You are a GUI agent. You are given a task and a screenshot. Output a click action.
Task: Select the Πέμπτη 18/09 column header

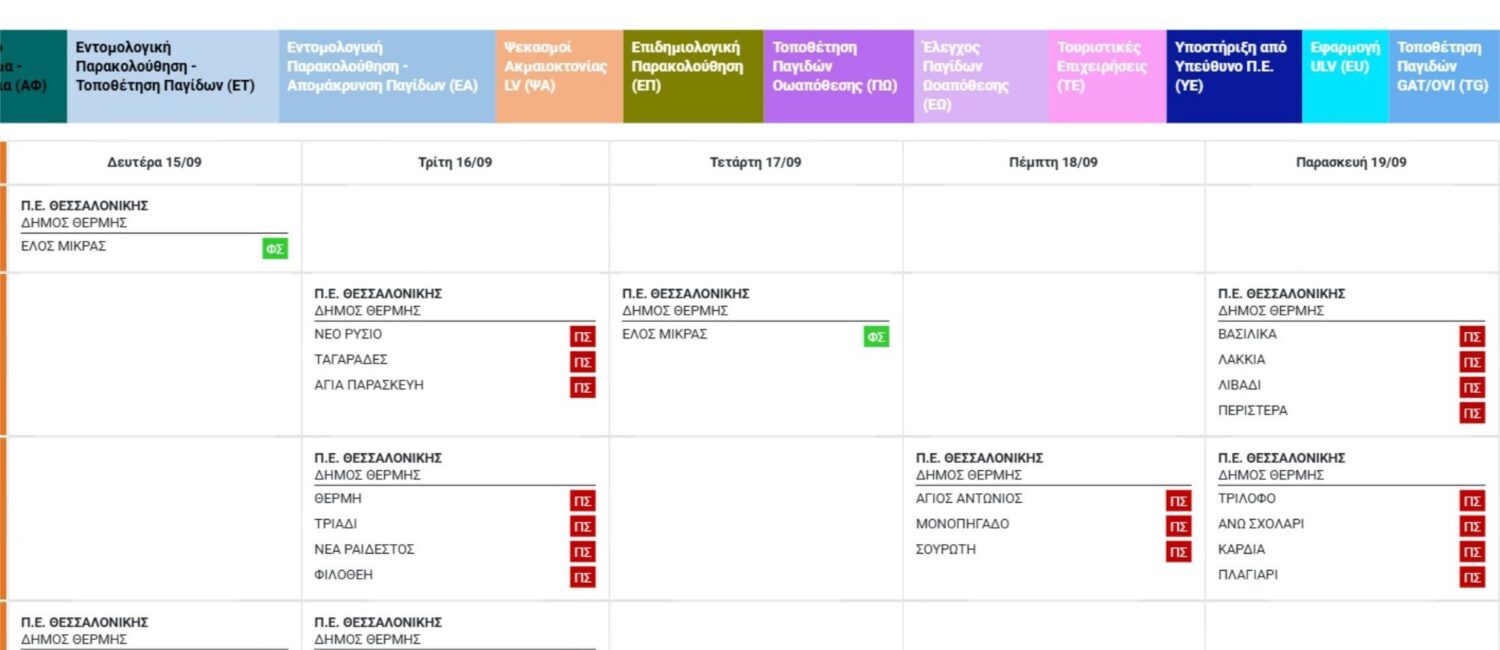click(x=1053, y=163)
